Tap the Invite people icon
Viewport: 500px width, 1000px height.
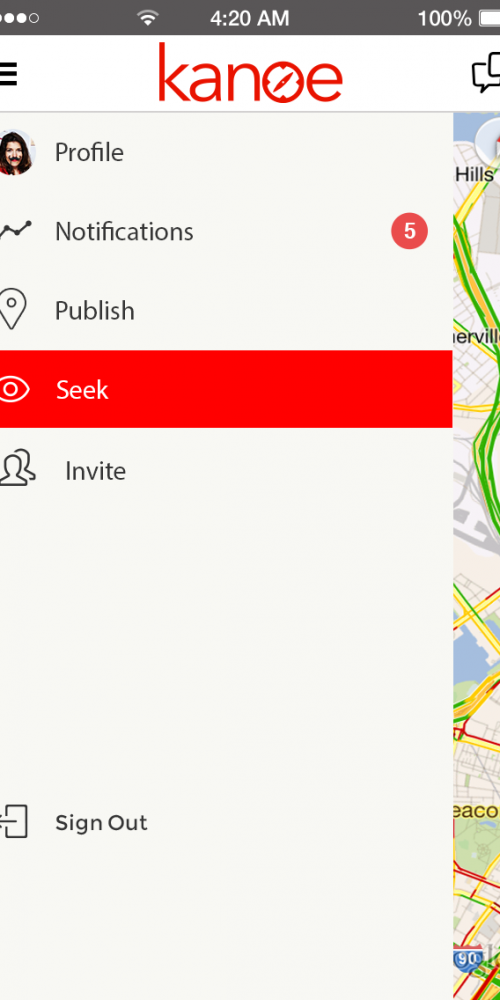click(17, 469)
